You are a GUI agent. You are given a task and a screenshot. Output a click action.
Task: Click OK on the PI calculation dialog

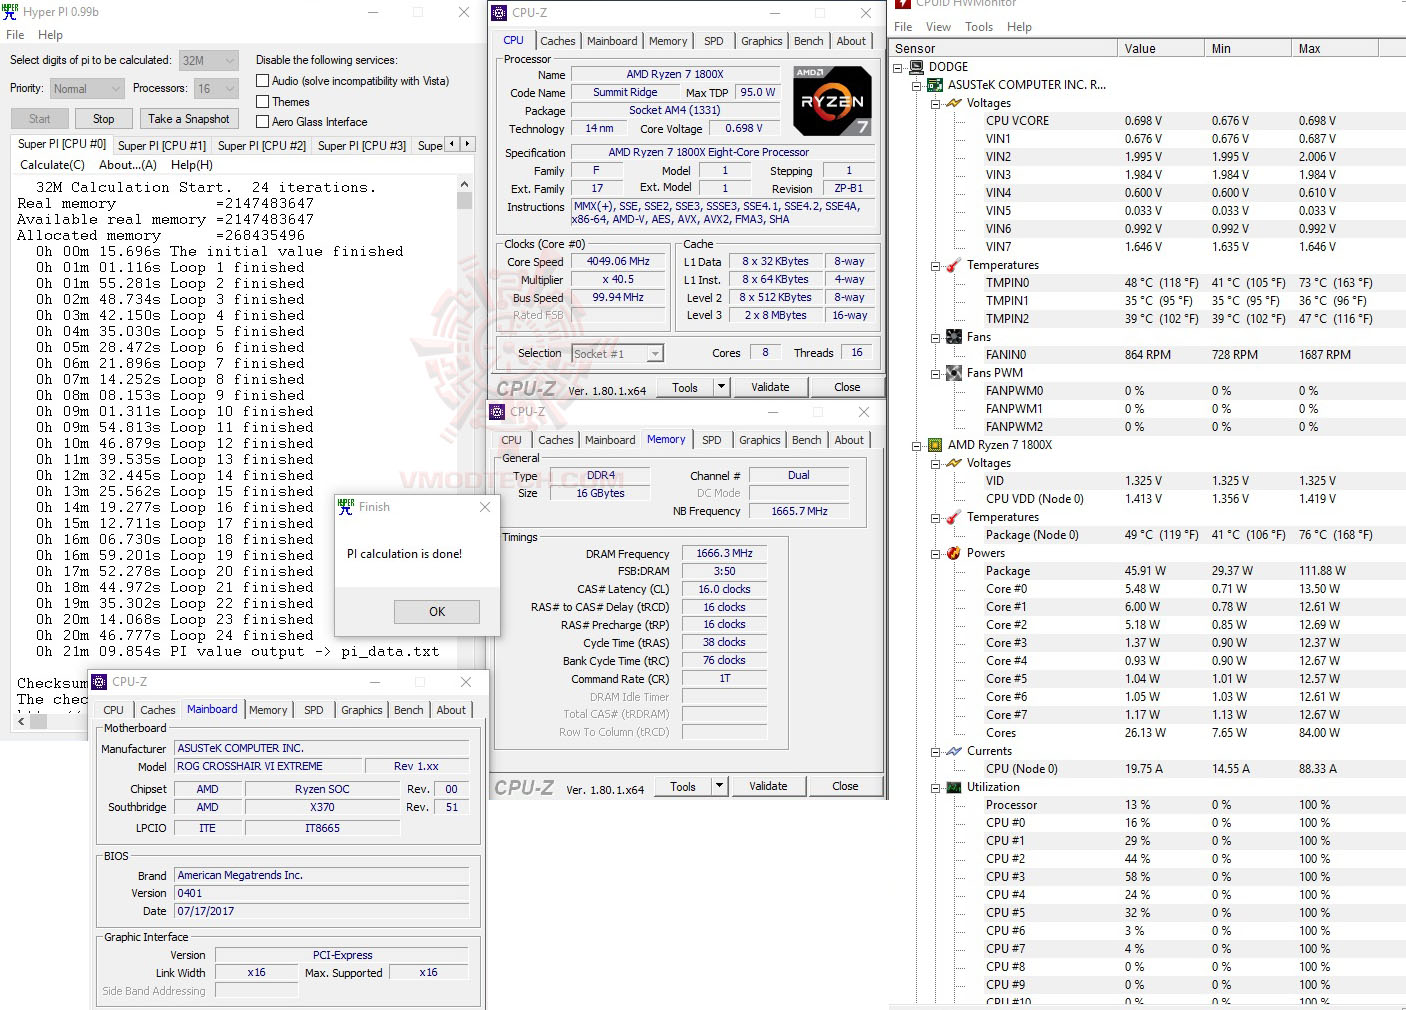(436, 611)
